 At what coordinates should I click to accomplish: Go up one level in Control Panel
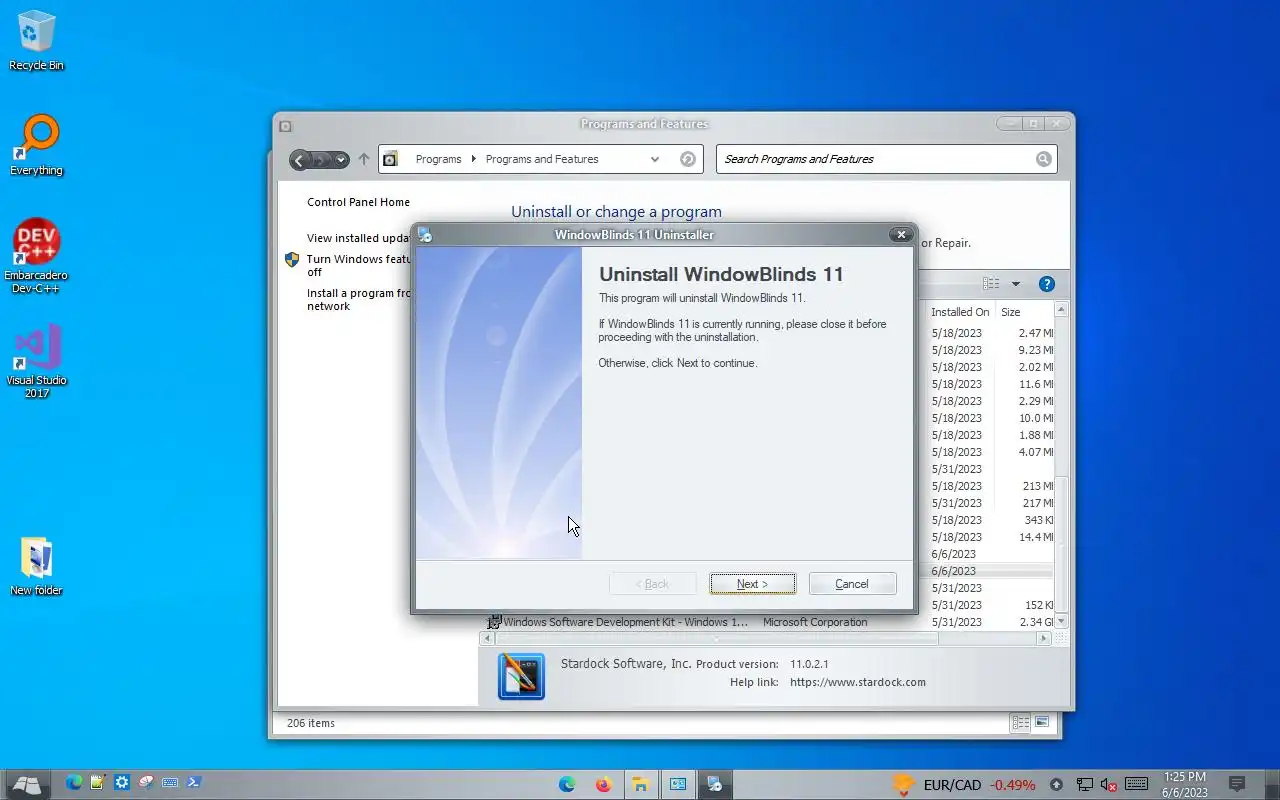tap(364, 159)
